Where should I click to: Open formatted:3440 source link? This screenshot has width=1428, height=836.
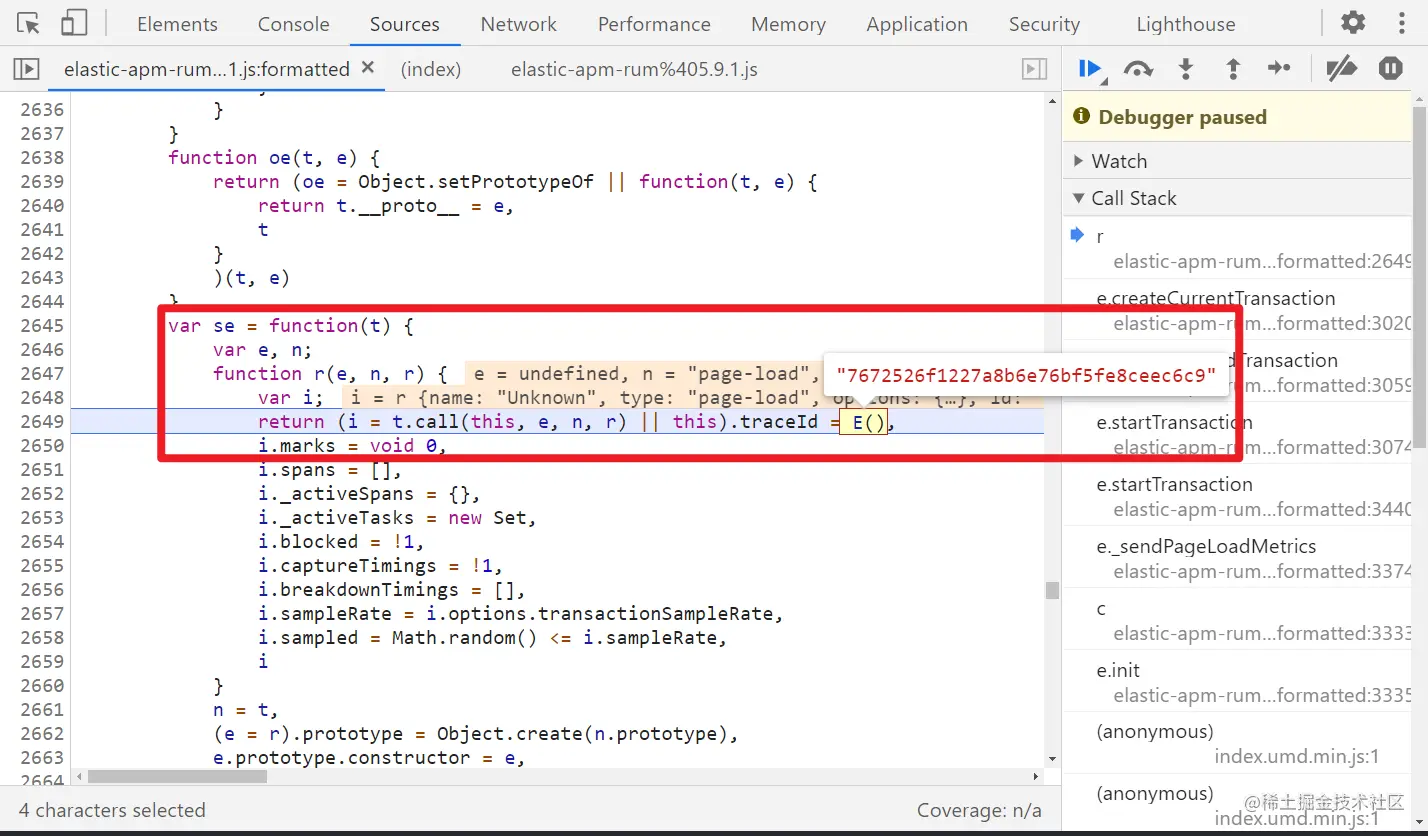[x=1262, y=509]
